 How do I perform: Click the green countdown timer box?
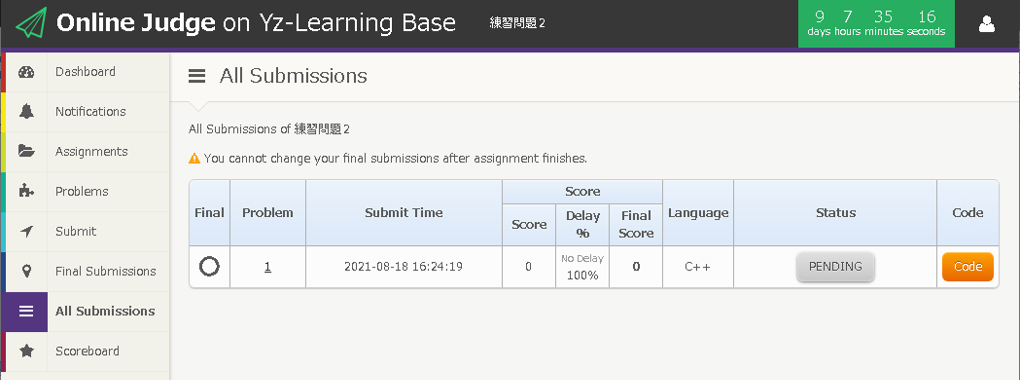[876, 23]
